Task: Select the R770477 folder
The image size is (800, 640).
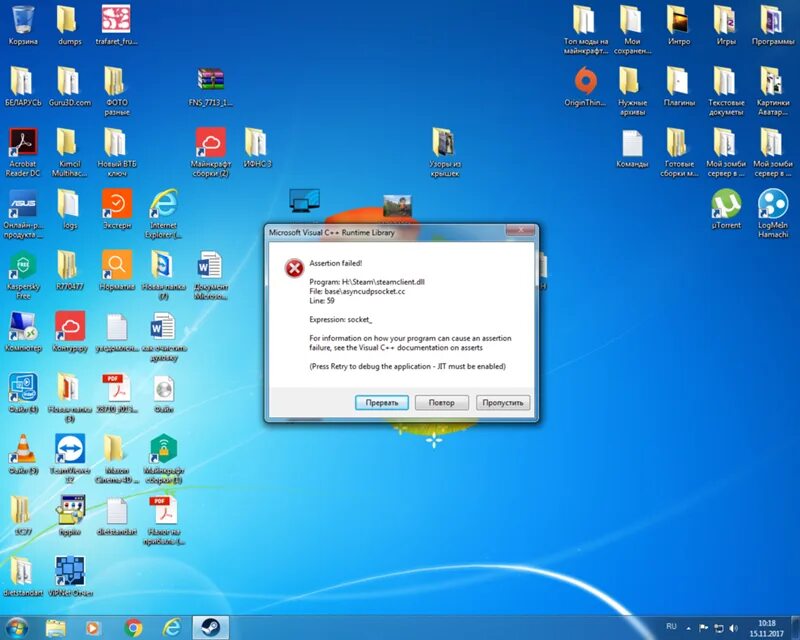Action: (70, 270)
